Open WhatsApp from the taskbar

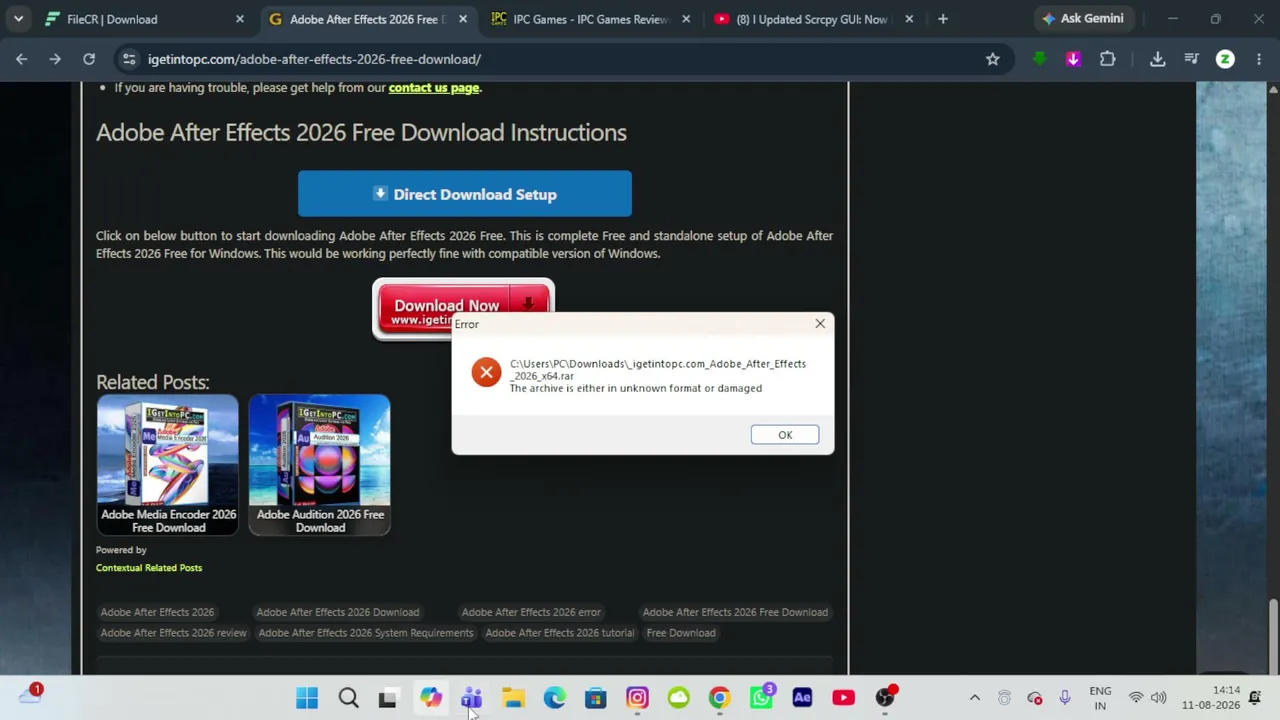(x=761, y=698)
